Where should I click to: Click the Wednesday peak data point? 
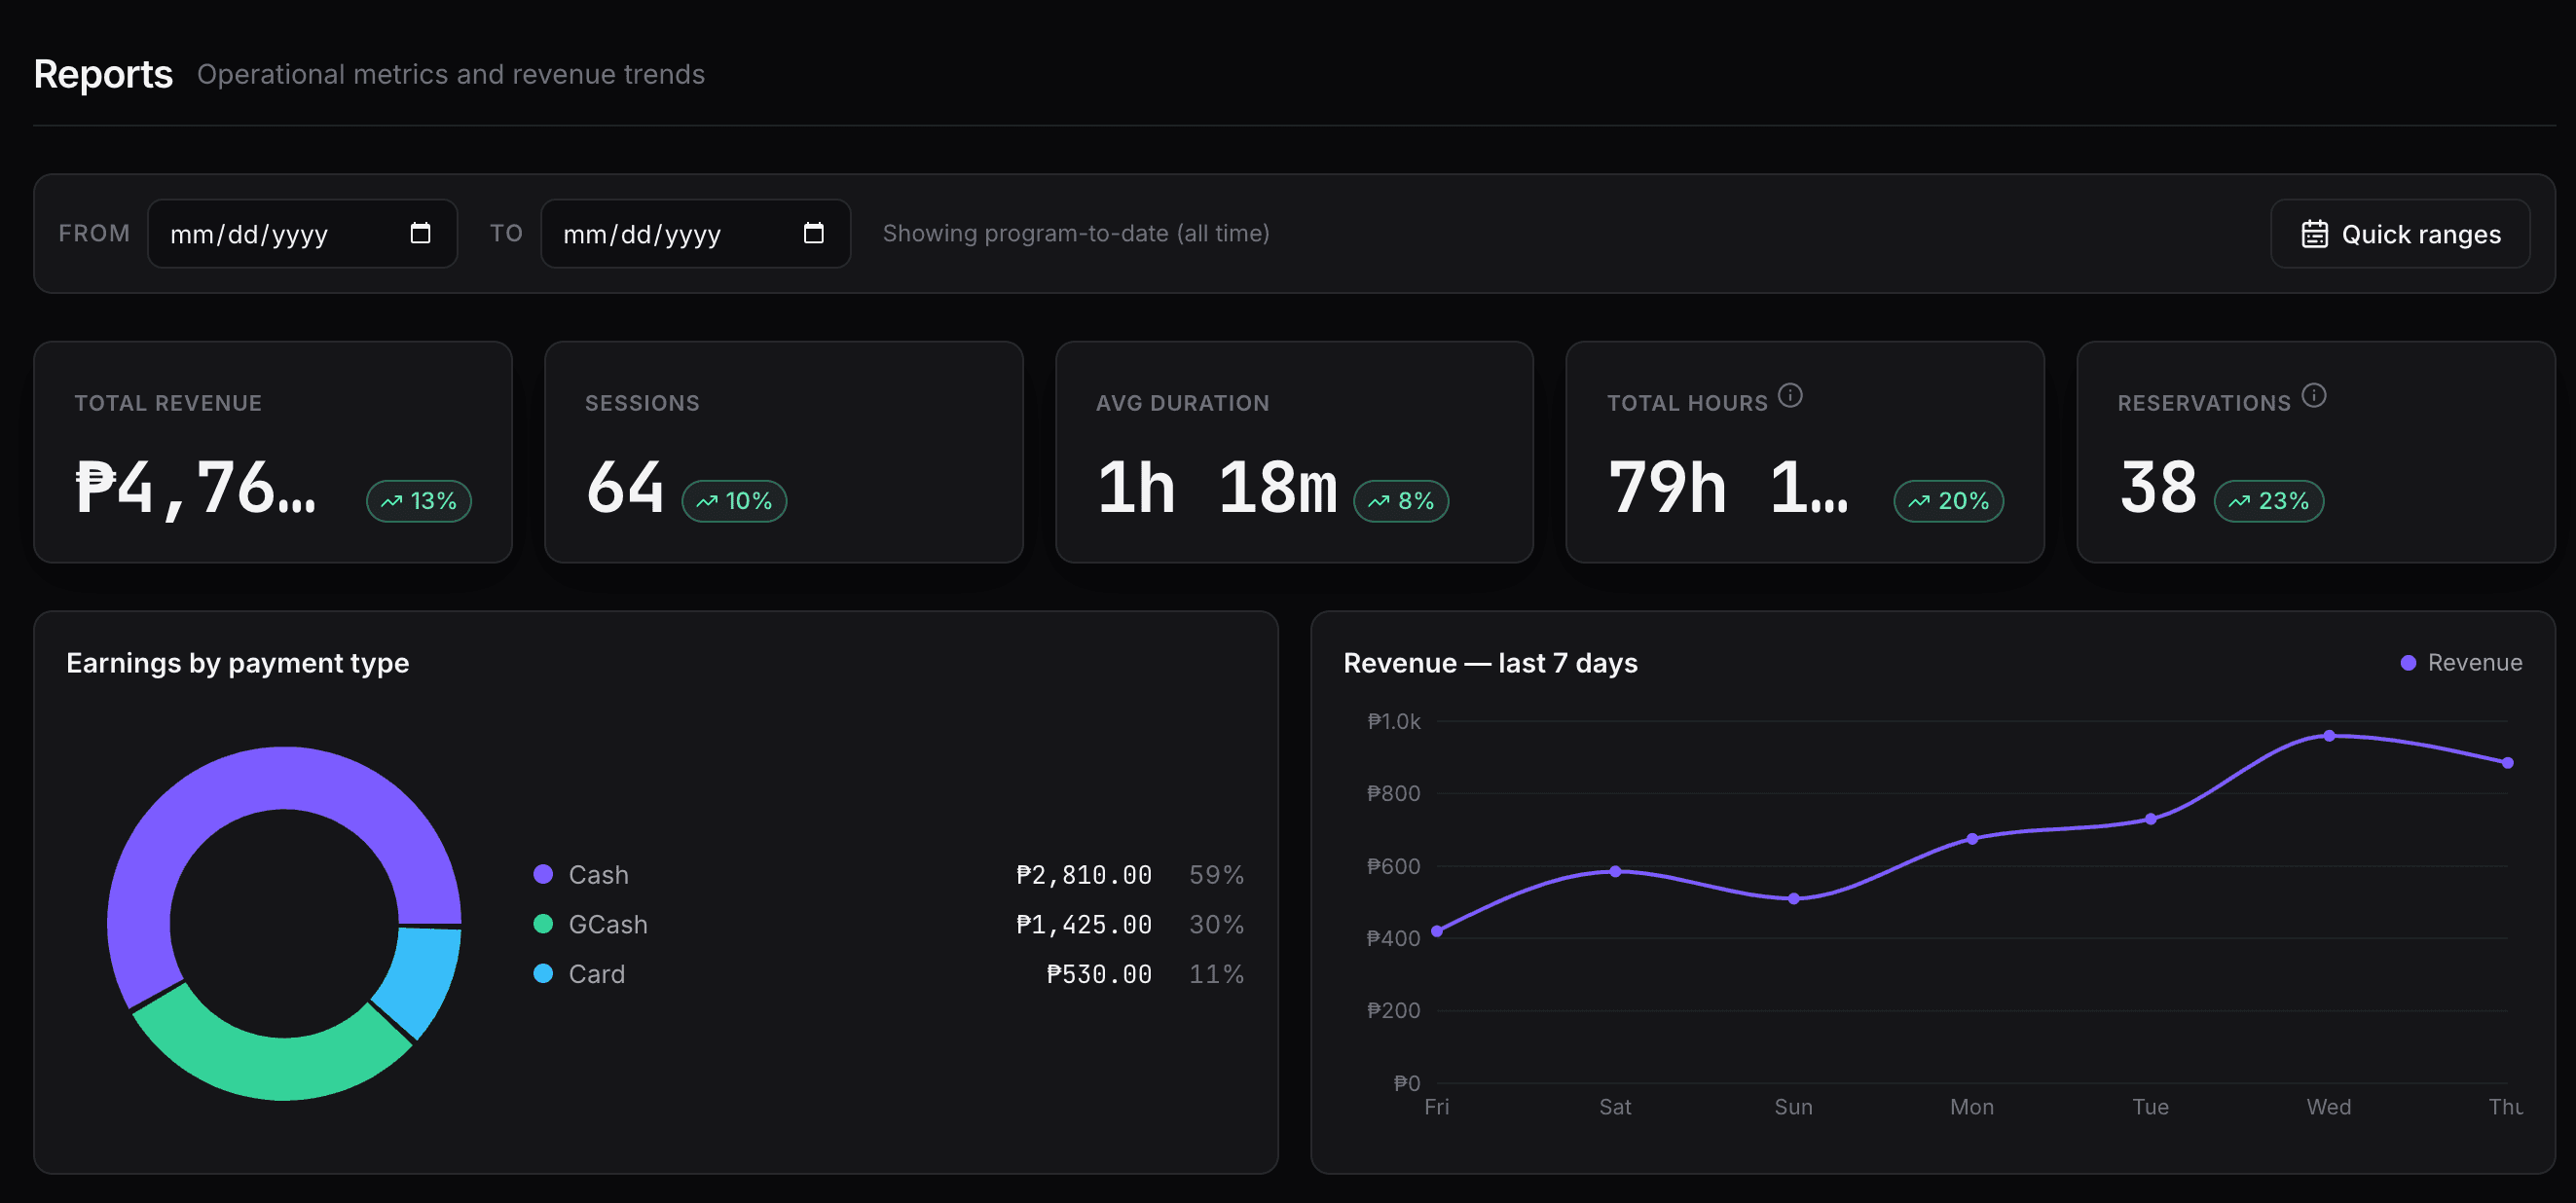(2329, 736)
